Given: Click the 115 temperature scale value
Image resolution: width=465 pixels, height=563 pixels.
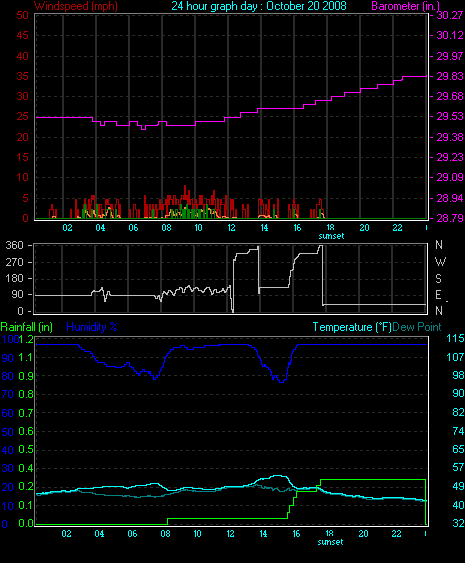Looking at the screenshot, I should pyautogui.click(x=455, y=338).
